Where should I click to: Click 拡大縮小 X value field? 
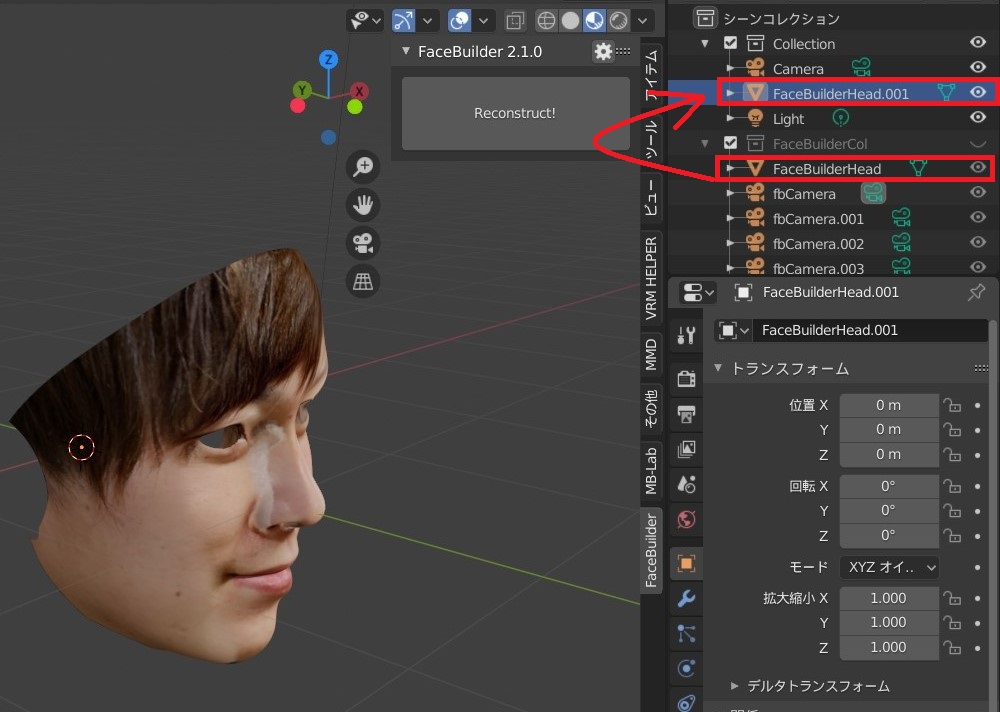[889, 598]
